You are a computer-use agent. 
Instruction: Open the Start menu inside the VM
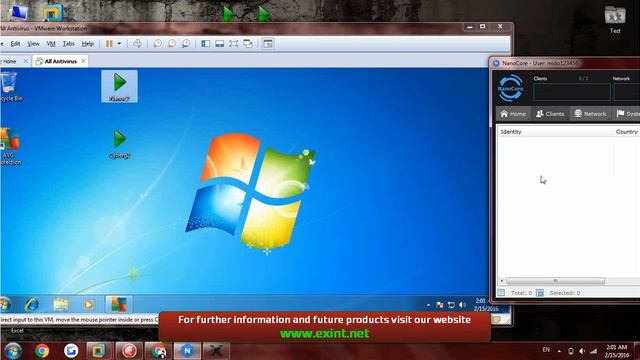[5, 304]
